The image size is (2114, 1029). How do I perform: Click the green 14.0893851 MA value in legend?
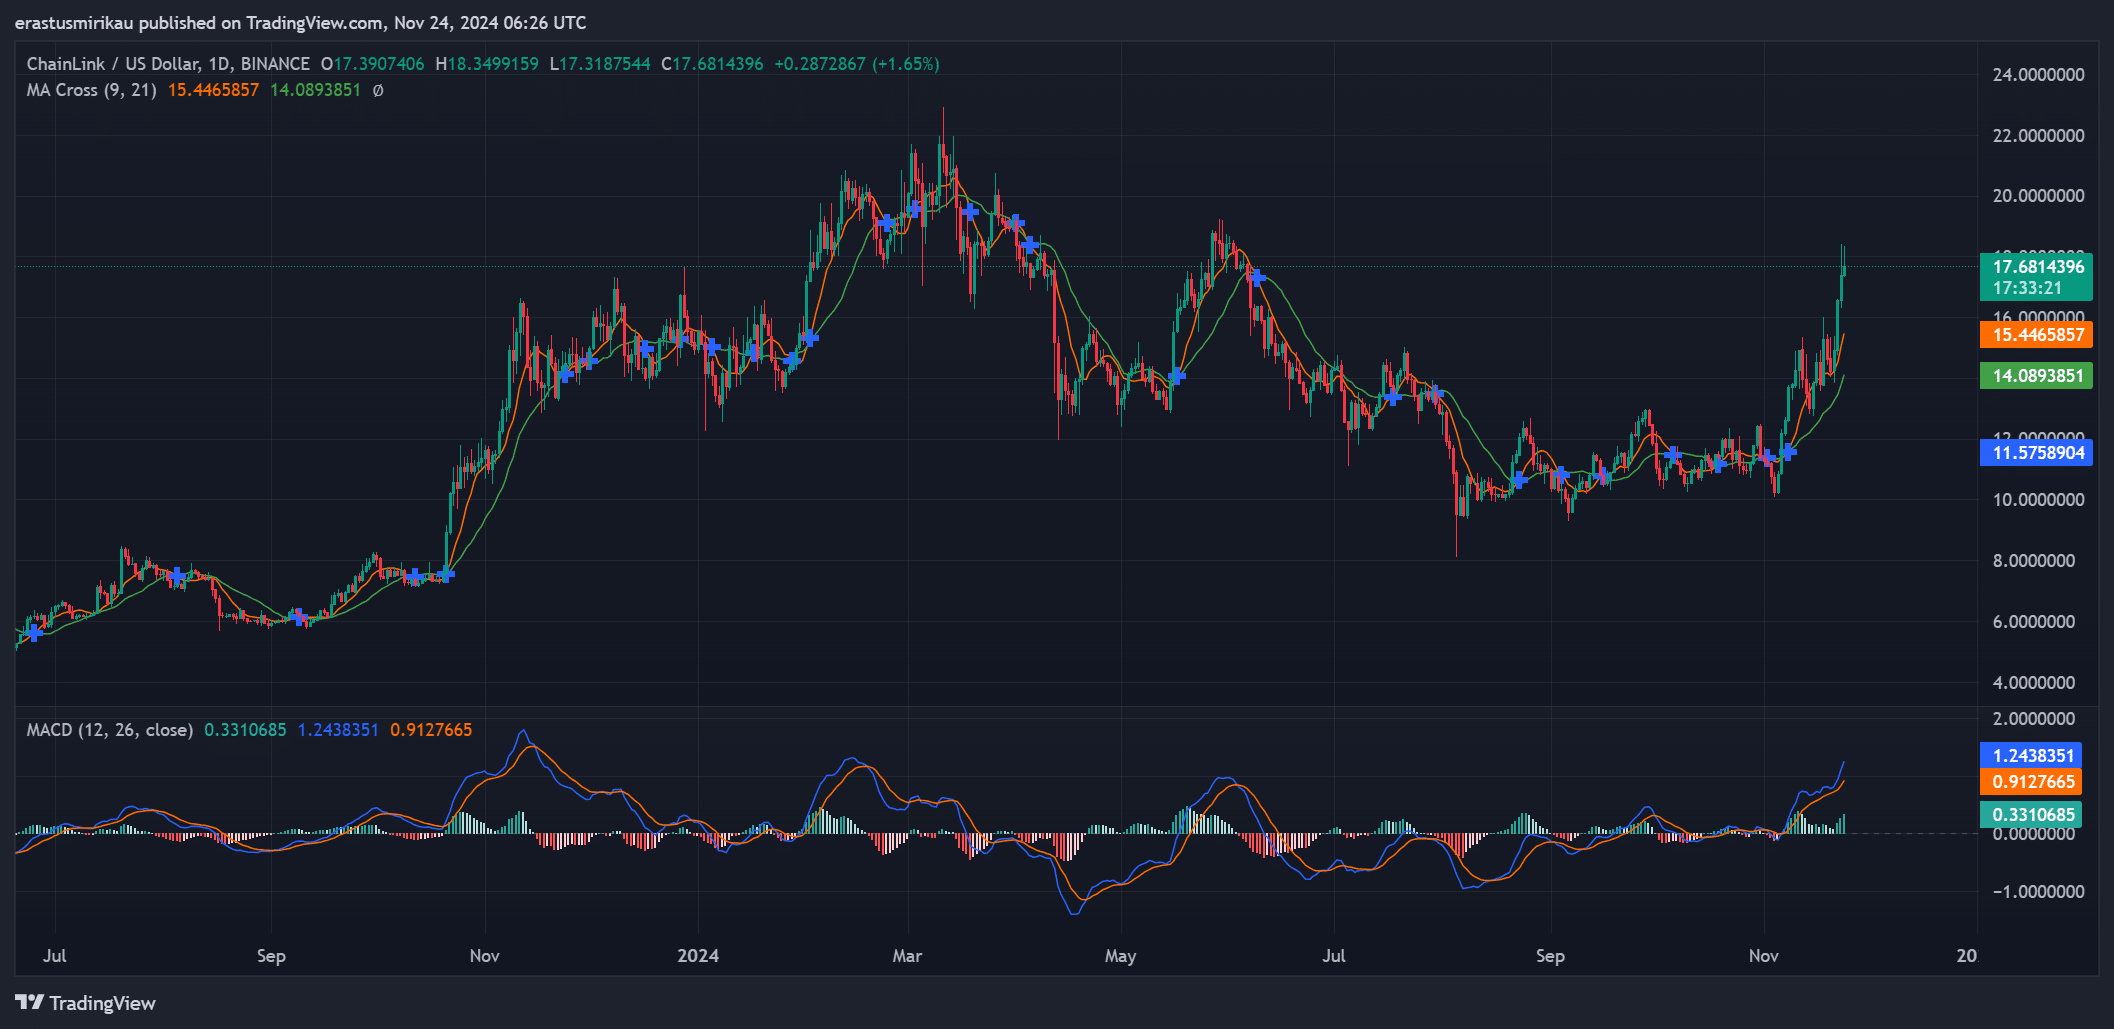pyautogui.click(x=315, y=90)
